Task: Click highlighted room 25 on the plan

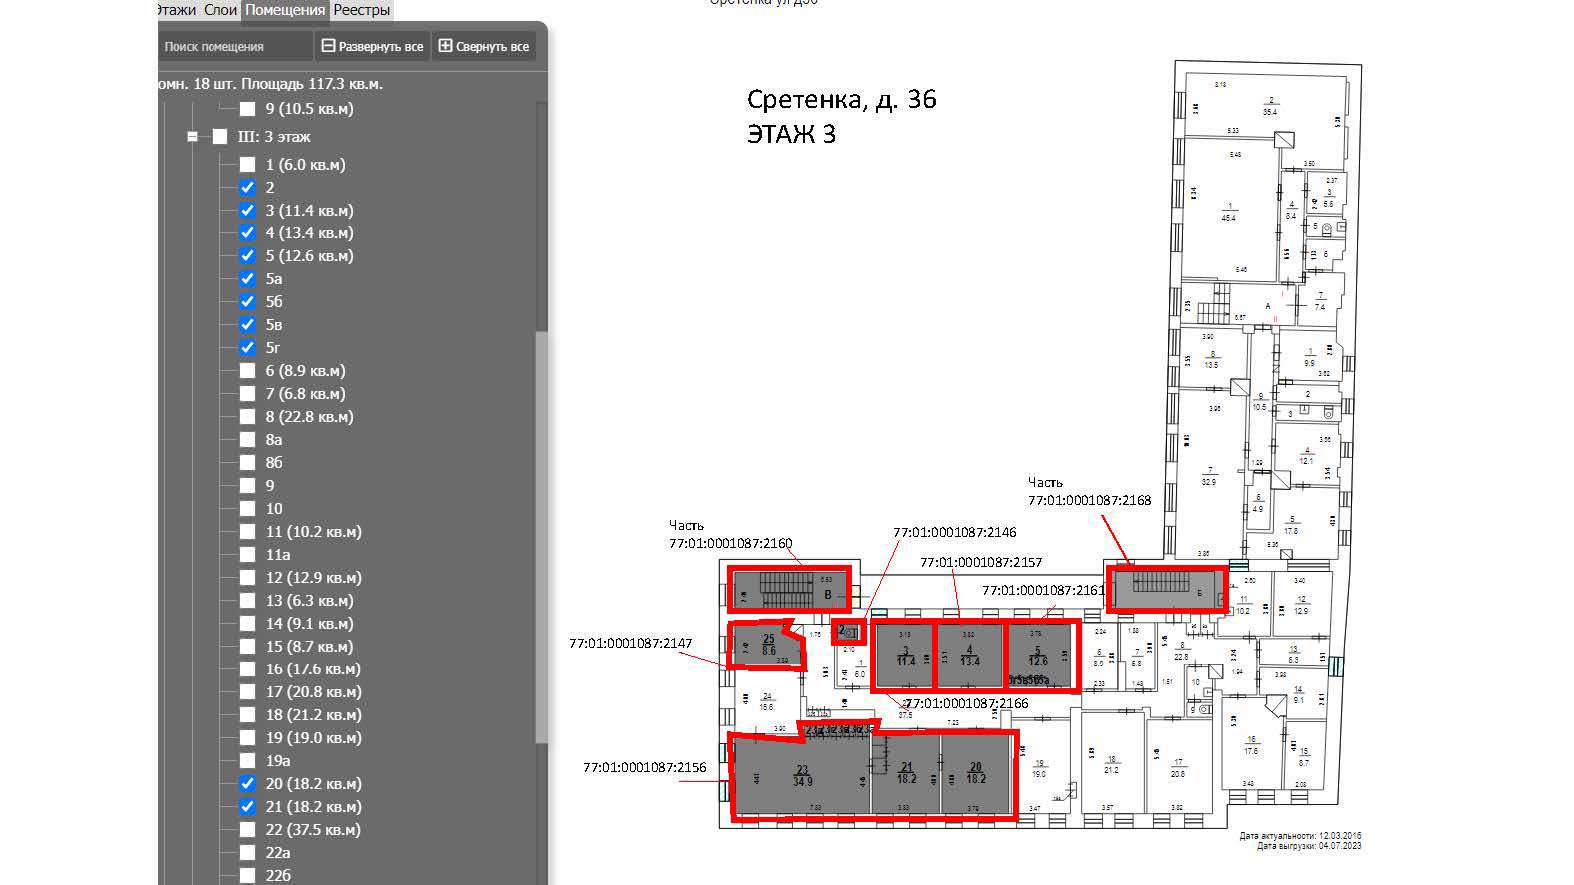Action: point(766,645)
